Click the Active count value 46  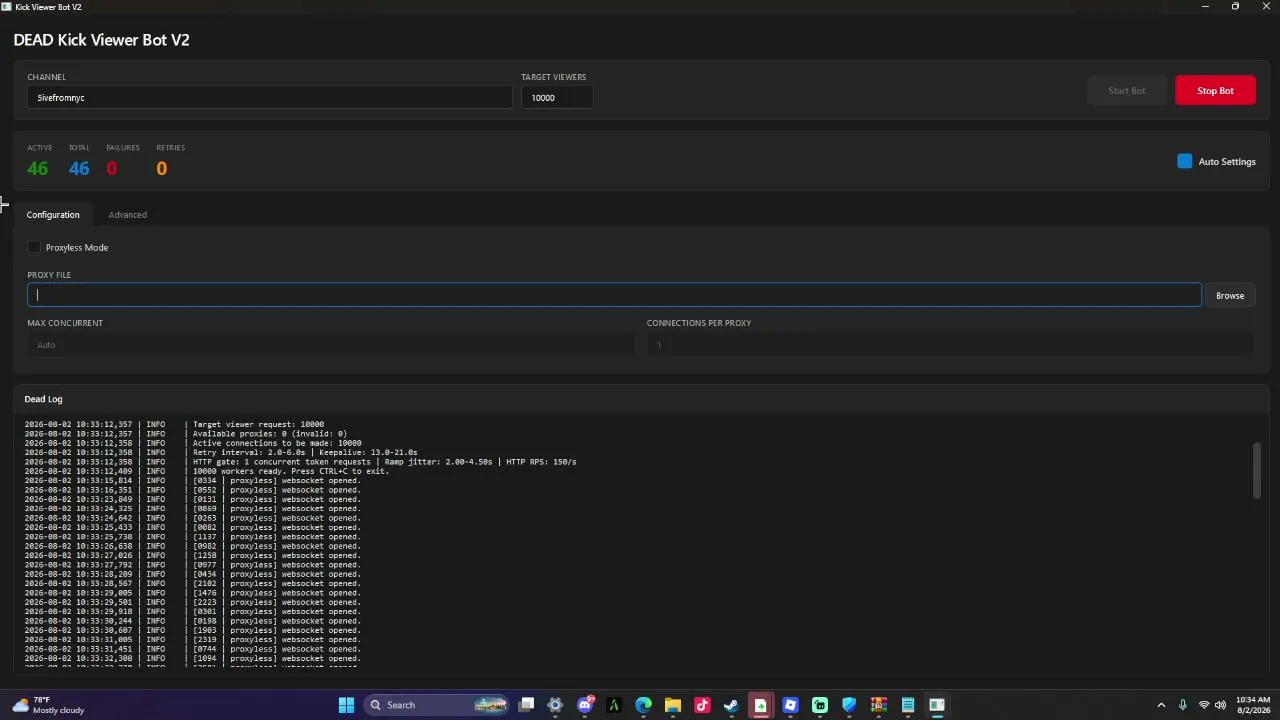(38, 168)
